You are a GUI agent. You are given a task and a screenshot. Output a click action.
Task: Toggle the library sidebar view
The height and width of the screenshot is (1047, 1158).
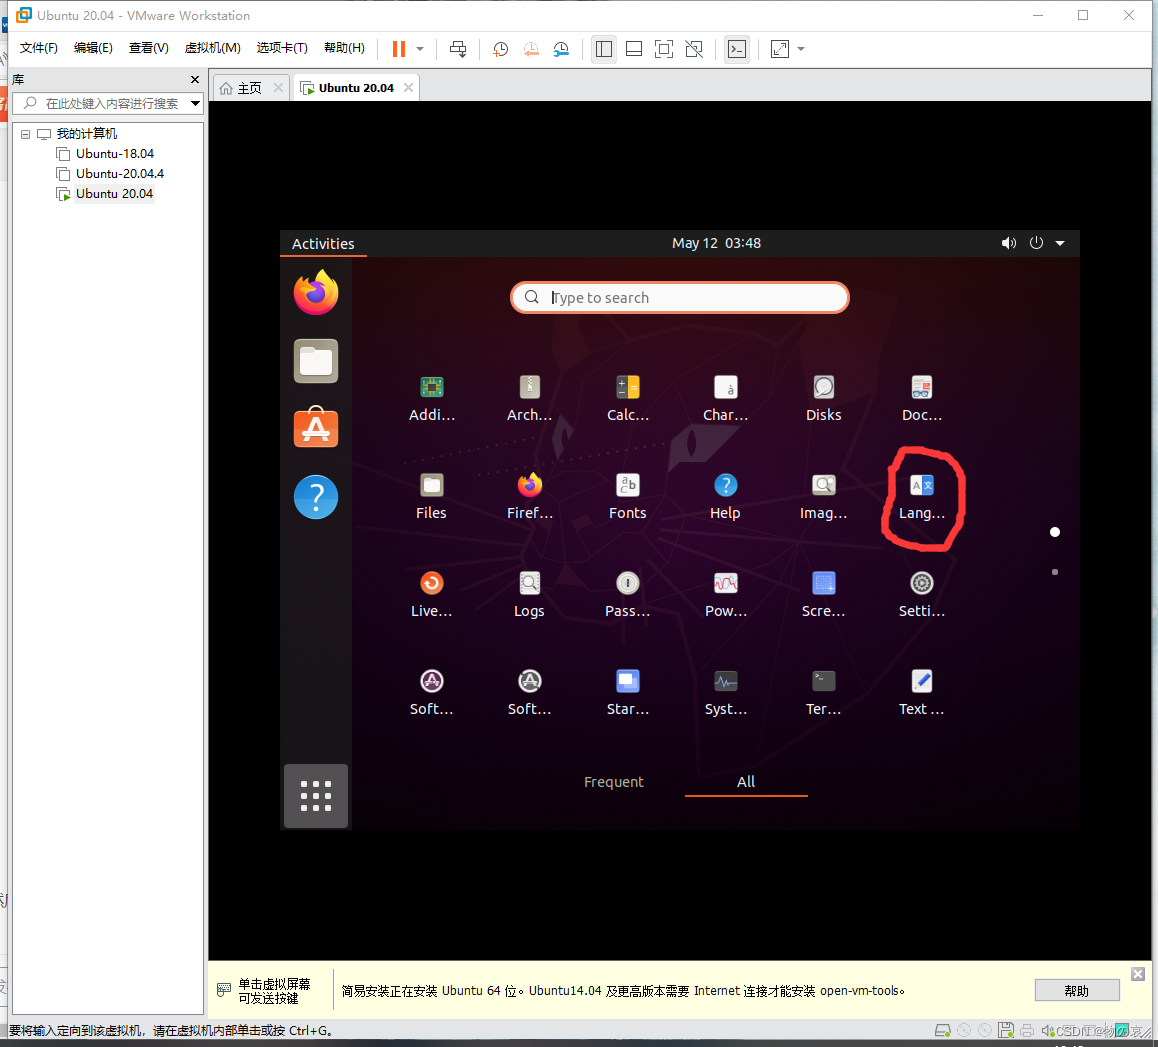(x=603, y=49)
